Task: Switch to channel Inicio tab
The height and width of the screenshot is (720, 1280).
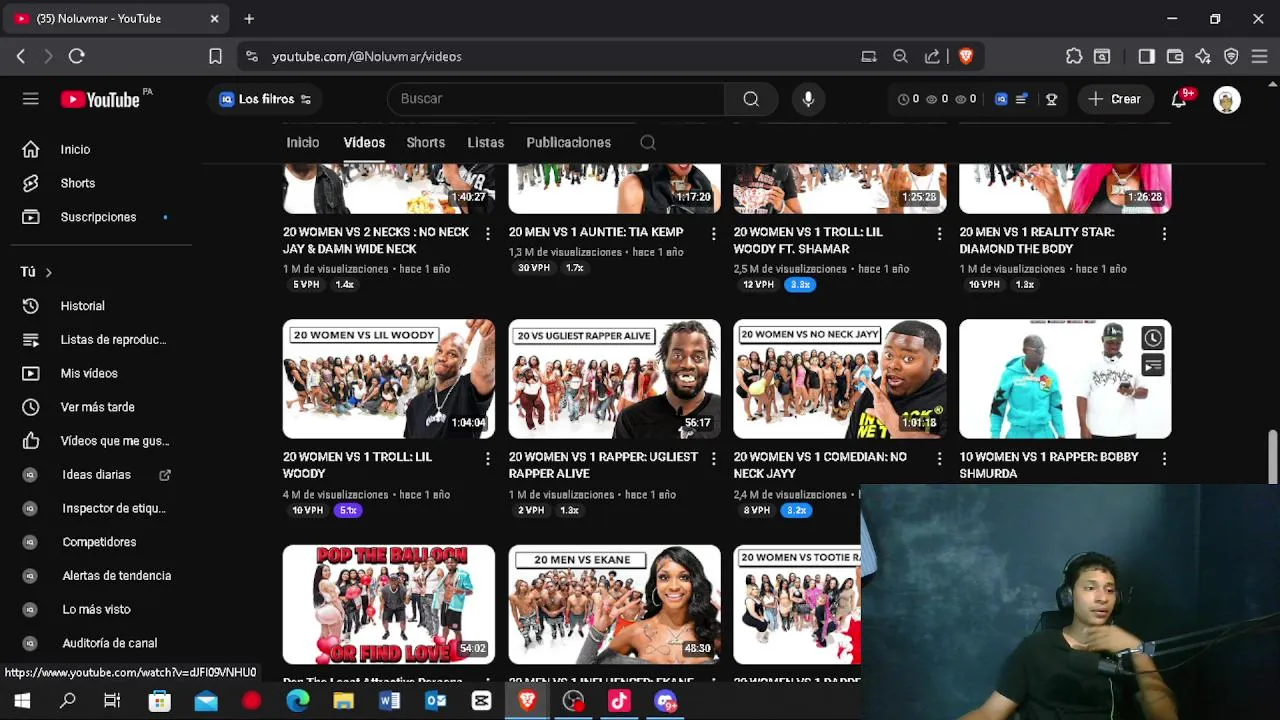Action: coord(303,142)
